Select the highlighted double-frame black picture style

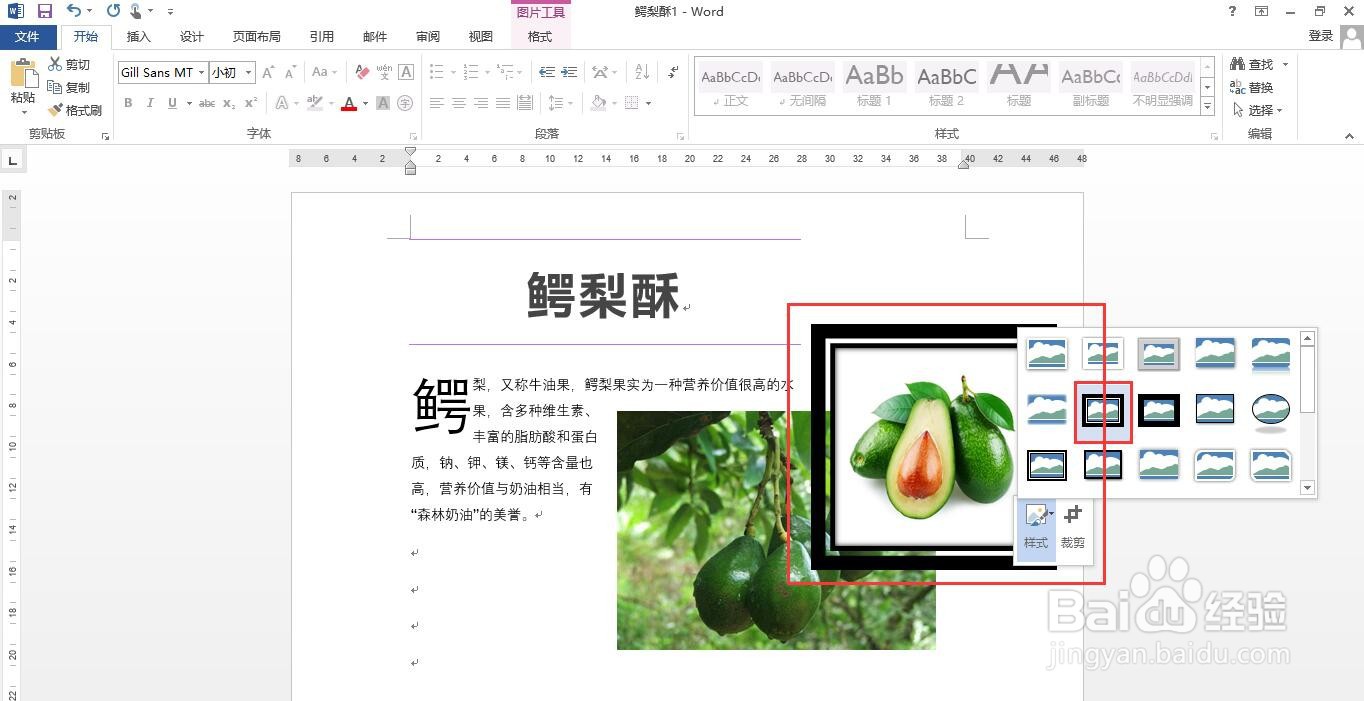[1103, 410]
